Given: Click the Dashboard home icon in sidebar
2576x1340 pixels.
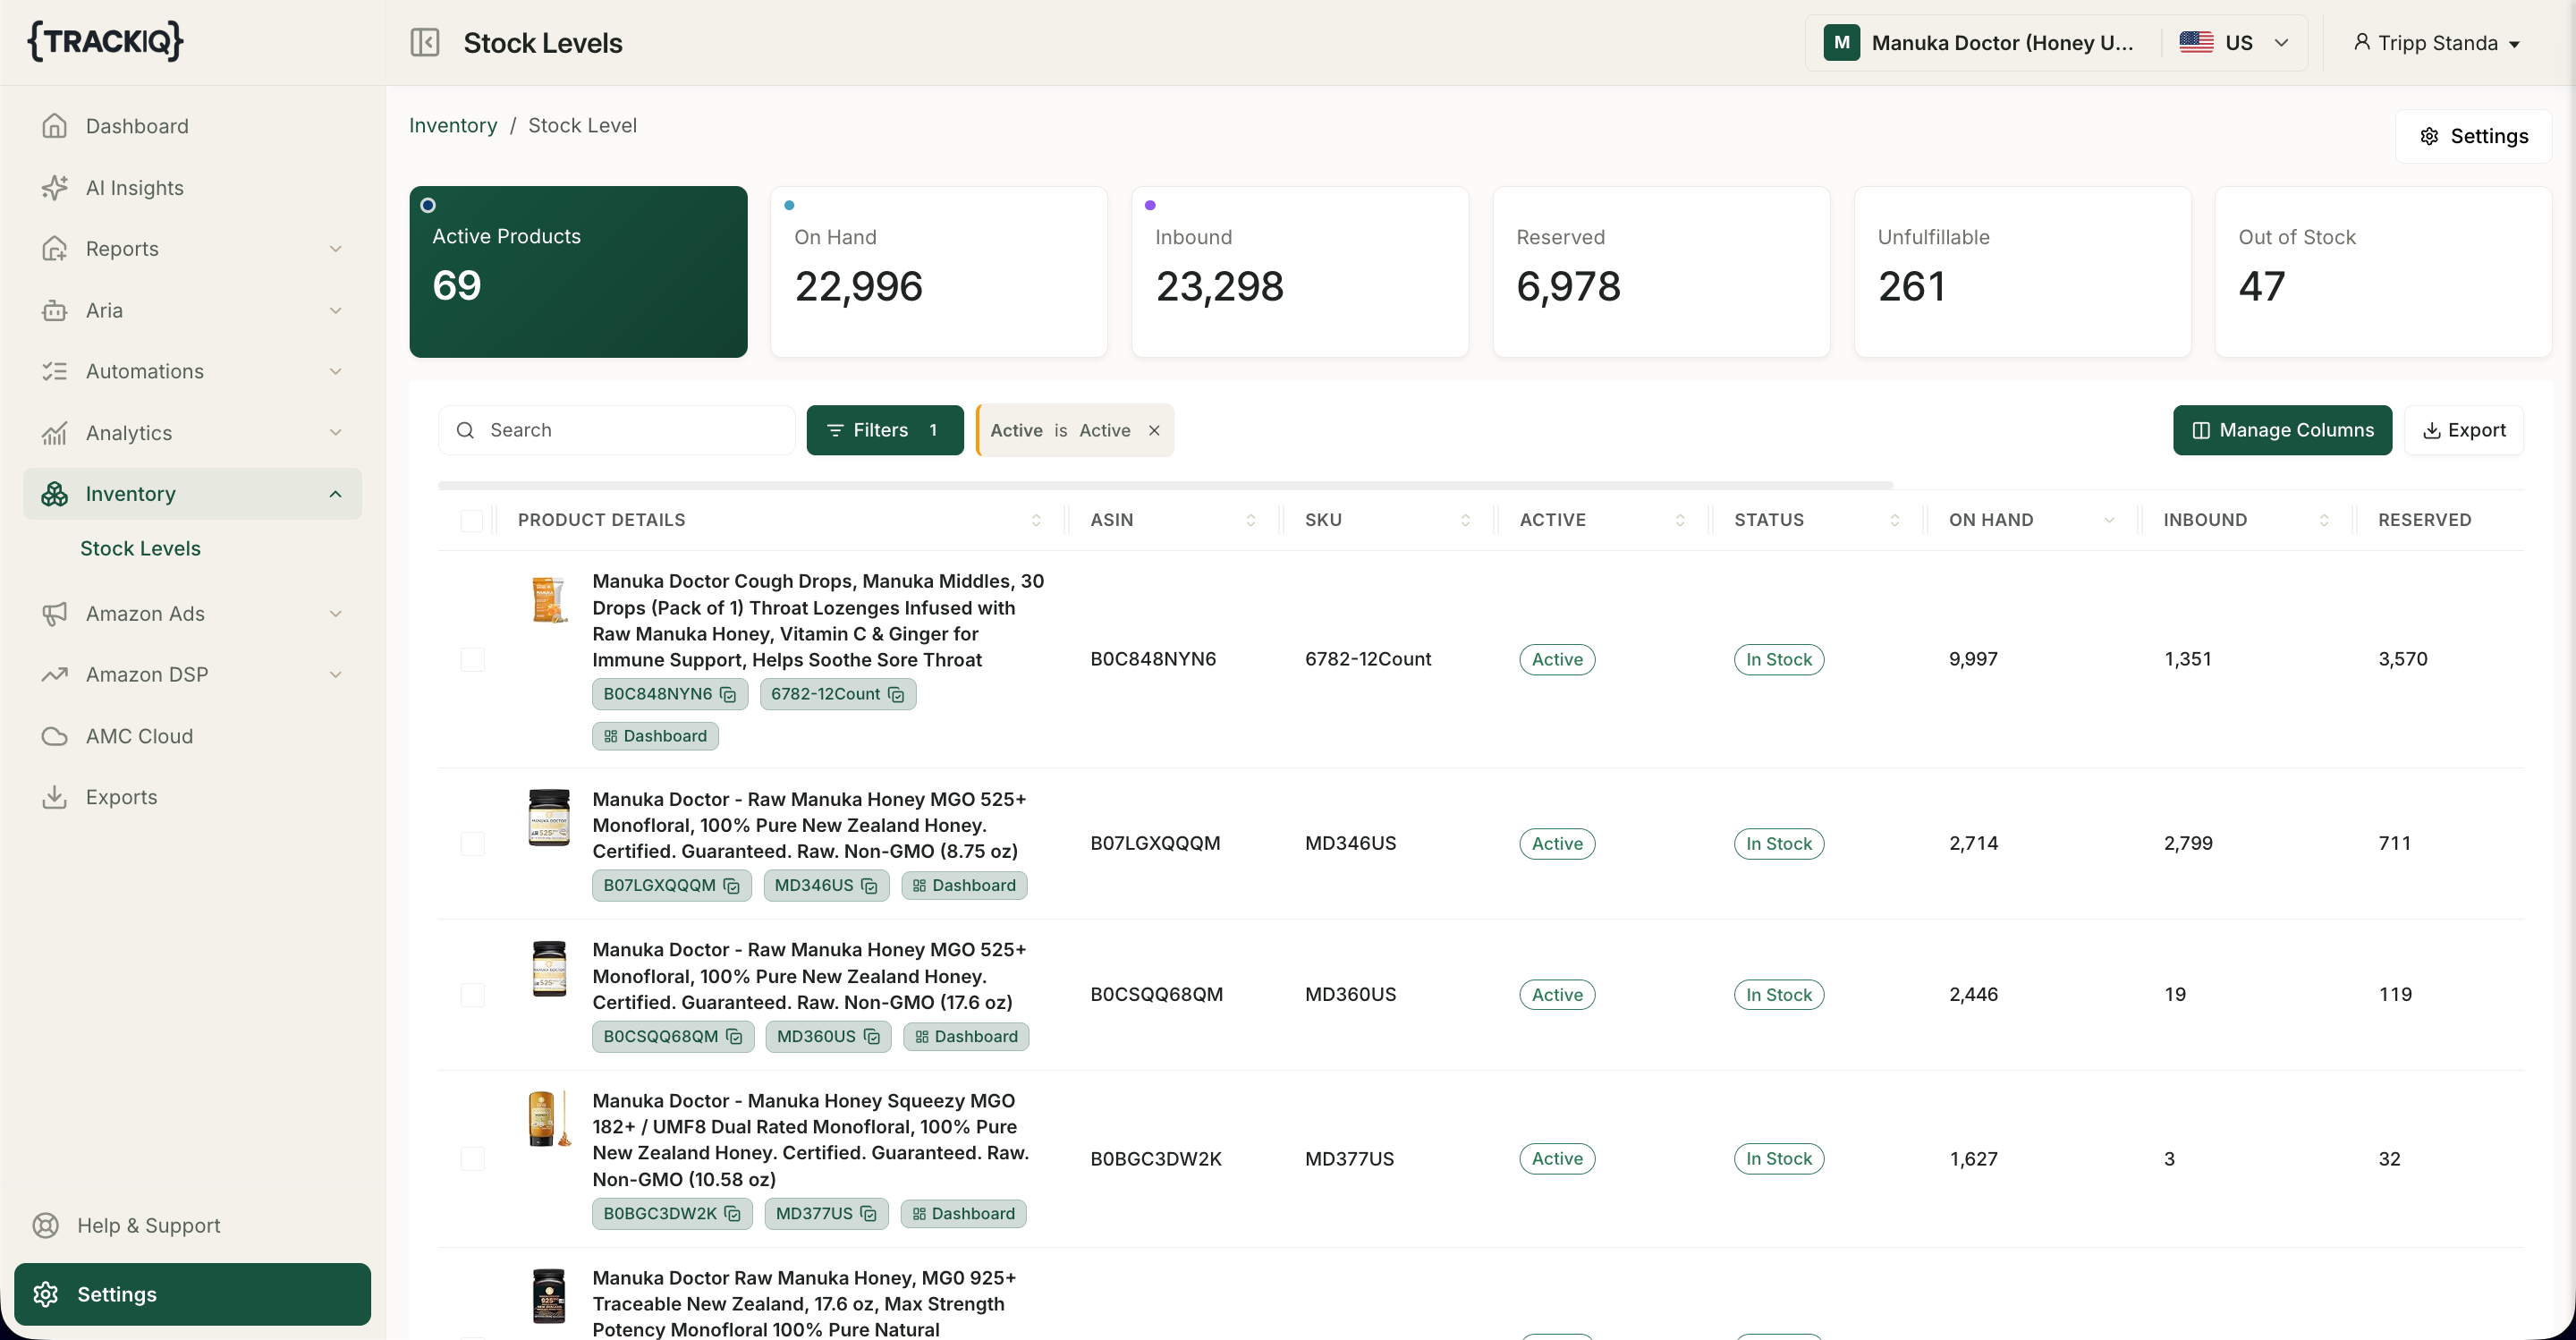Looking at the screenshot, I should click(x=55, y=126).
